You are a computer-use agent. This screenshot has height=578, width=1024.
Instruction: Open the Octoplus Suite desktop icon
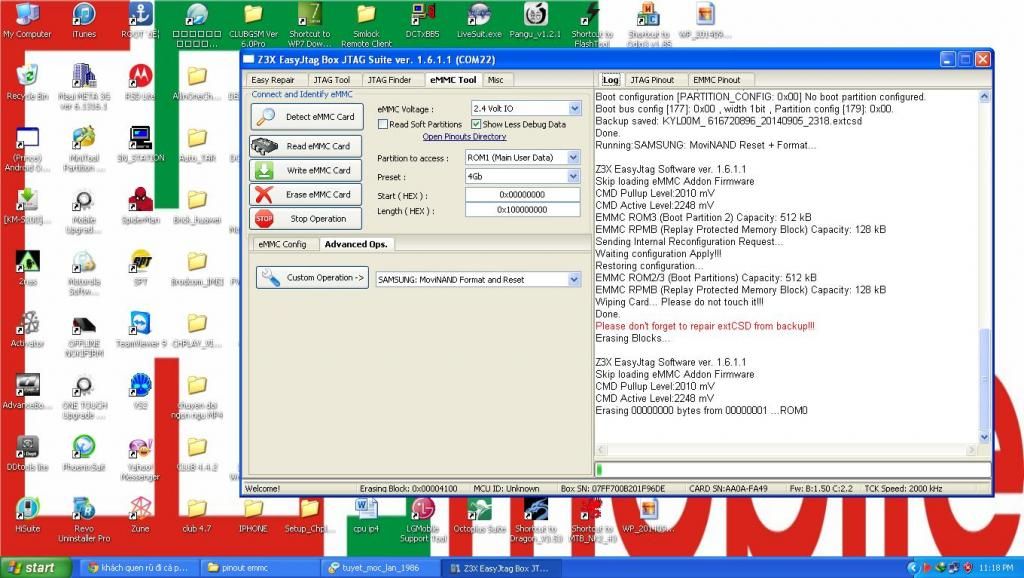click(x=479, y=515)
